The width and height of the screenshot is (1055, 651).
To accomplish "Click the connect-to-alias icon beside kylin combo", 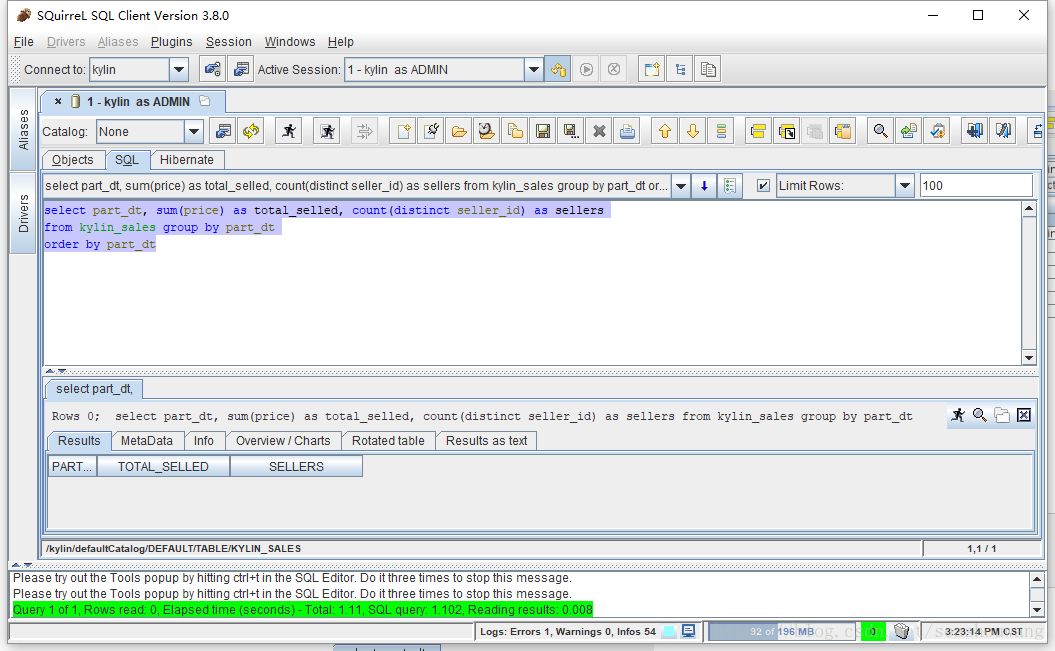I will pos(213,69).
